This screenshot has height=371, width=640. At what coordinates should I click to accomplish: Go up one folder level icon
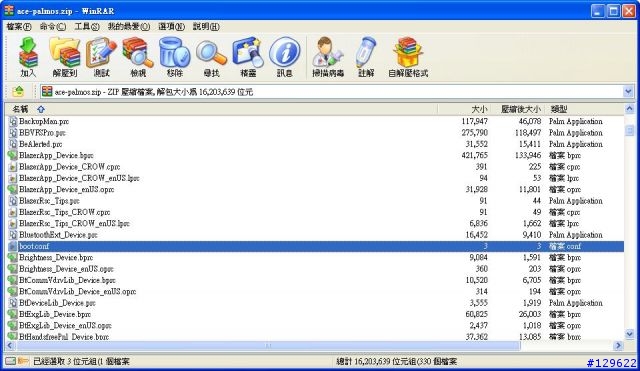pyautogui.click(x=19, y=91)
